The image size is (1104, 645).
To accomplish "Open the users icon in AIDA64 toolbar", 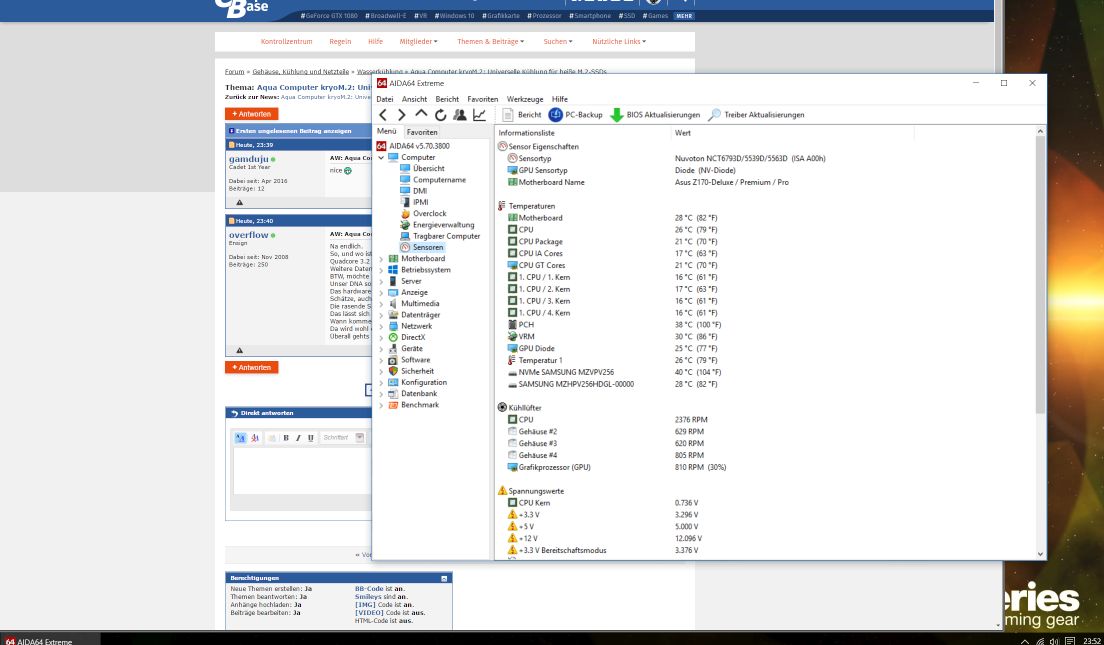I will [x=460, y=115].
